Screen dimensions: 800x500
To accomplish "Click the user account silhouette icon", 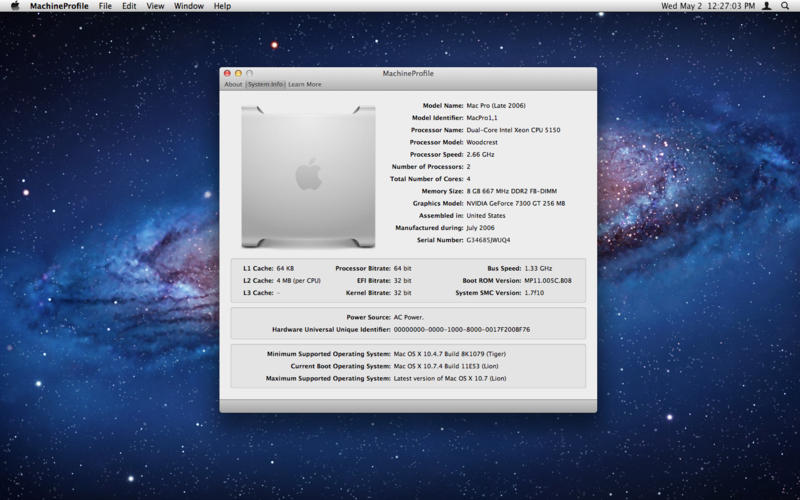I will (x=766, y=6).
